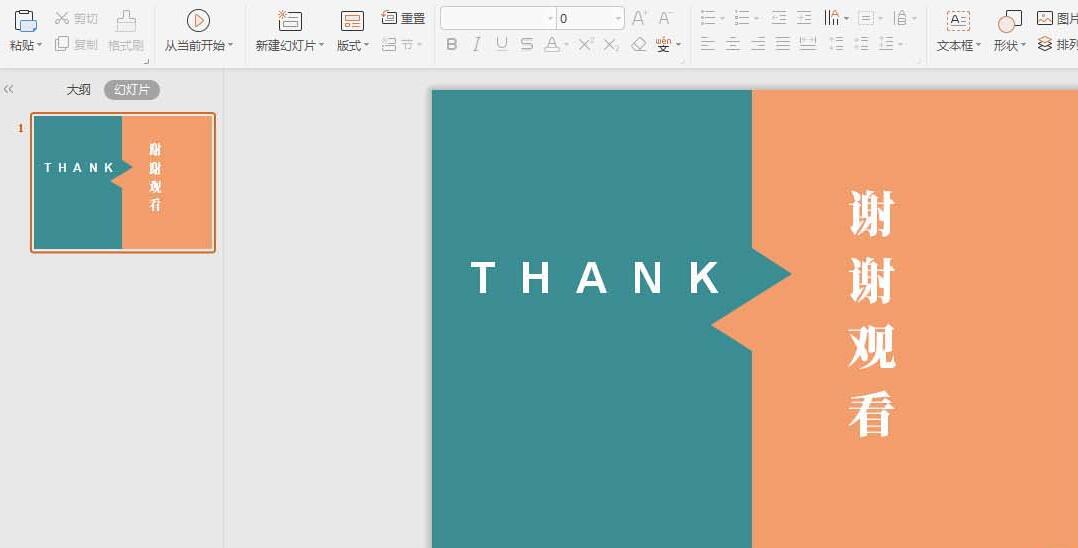Expand the 形状 shapes dropdown arrow
The width and height of the screenshot is (1078, 548).
tap(1024, 45)
